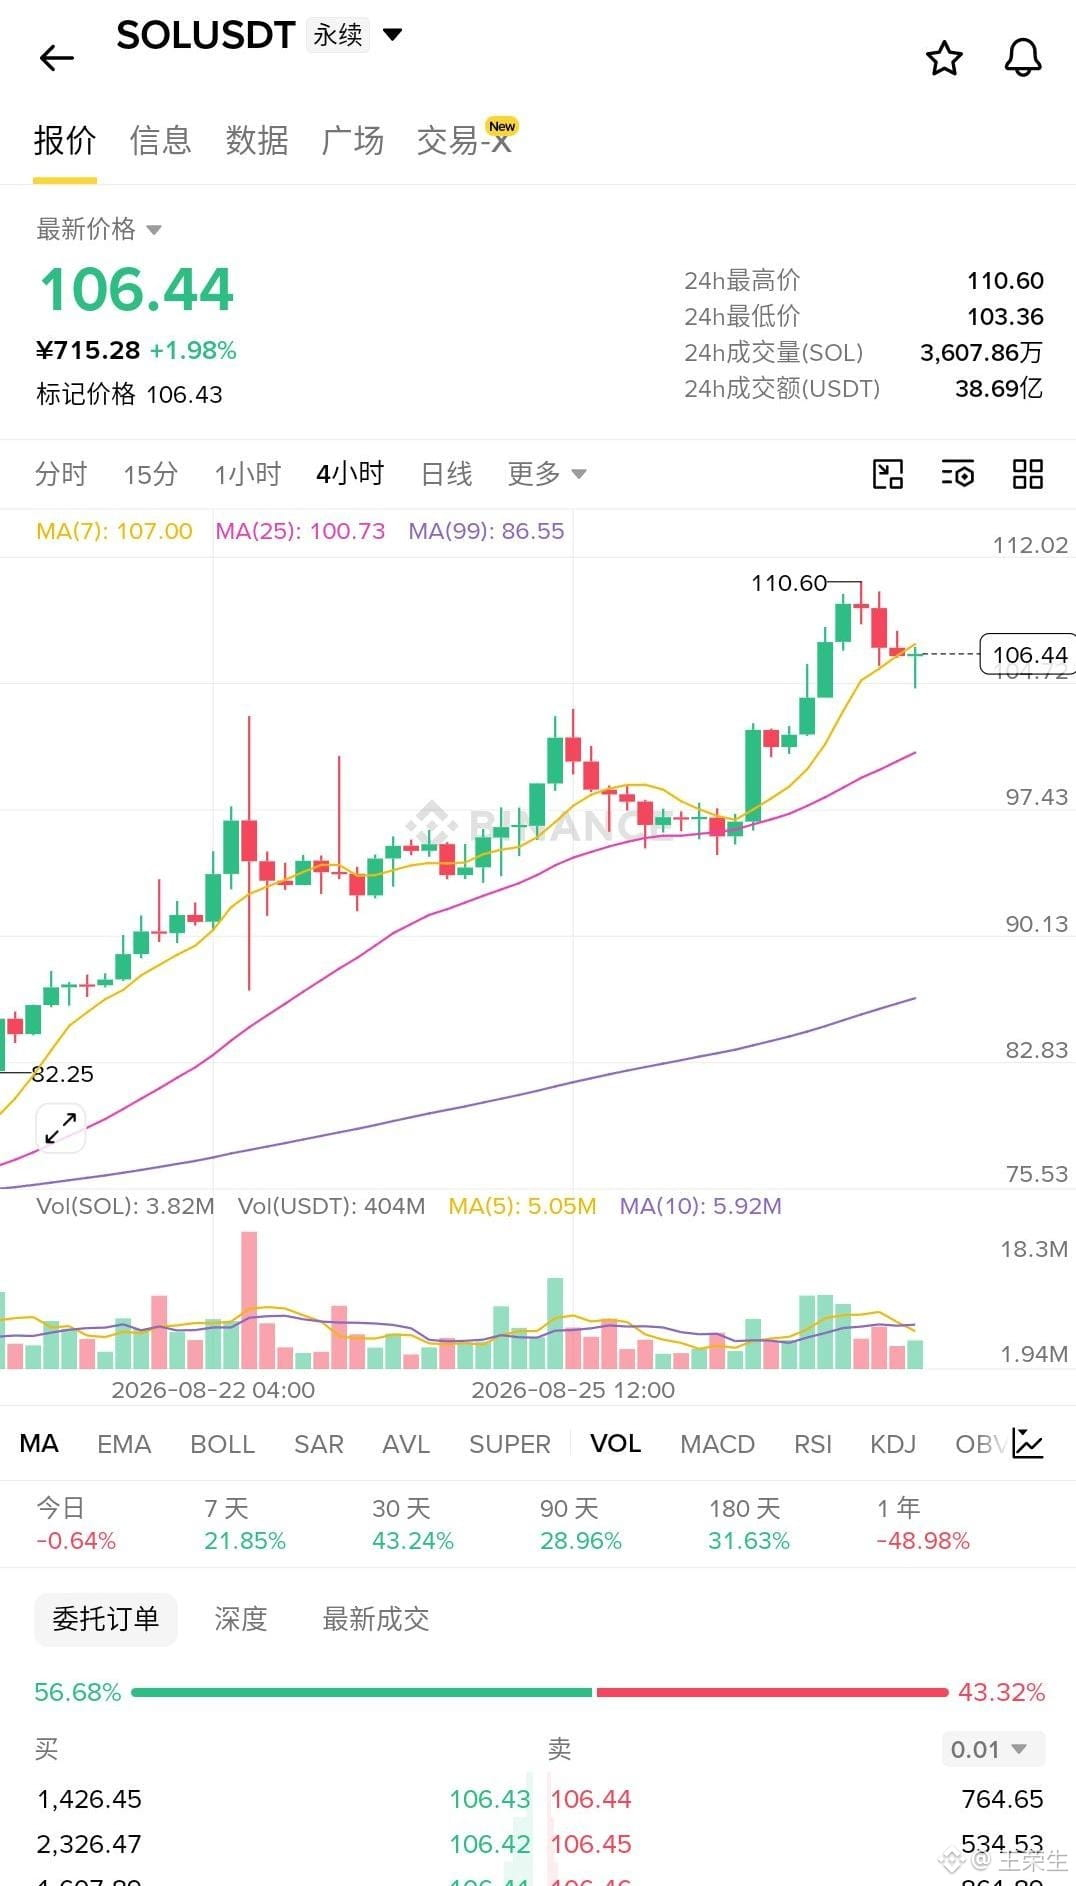
Task: Toggle the AVL indicator
Action: pyautogui.click(x=406, y=1444)
